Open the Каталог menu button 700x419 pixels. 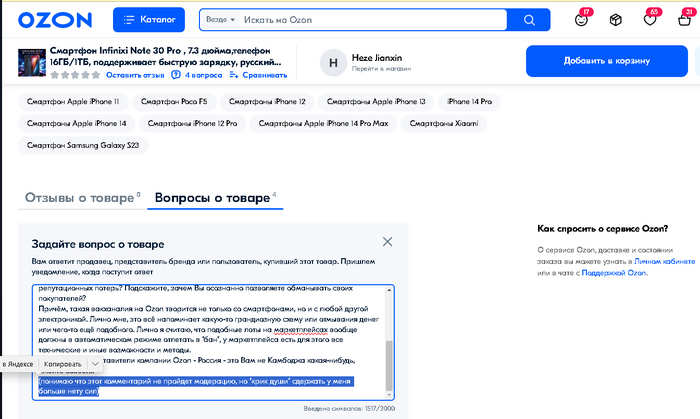pos(149,20)
